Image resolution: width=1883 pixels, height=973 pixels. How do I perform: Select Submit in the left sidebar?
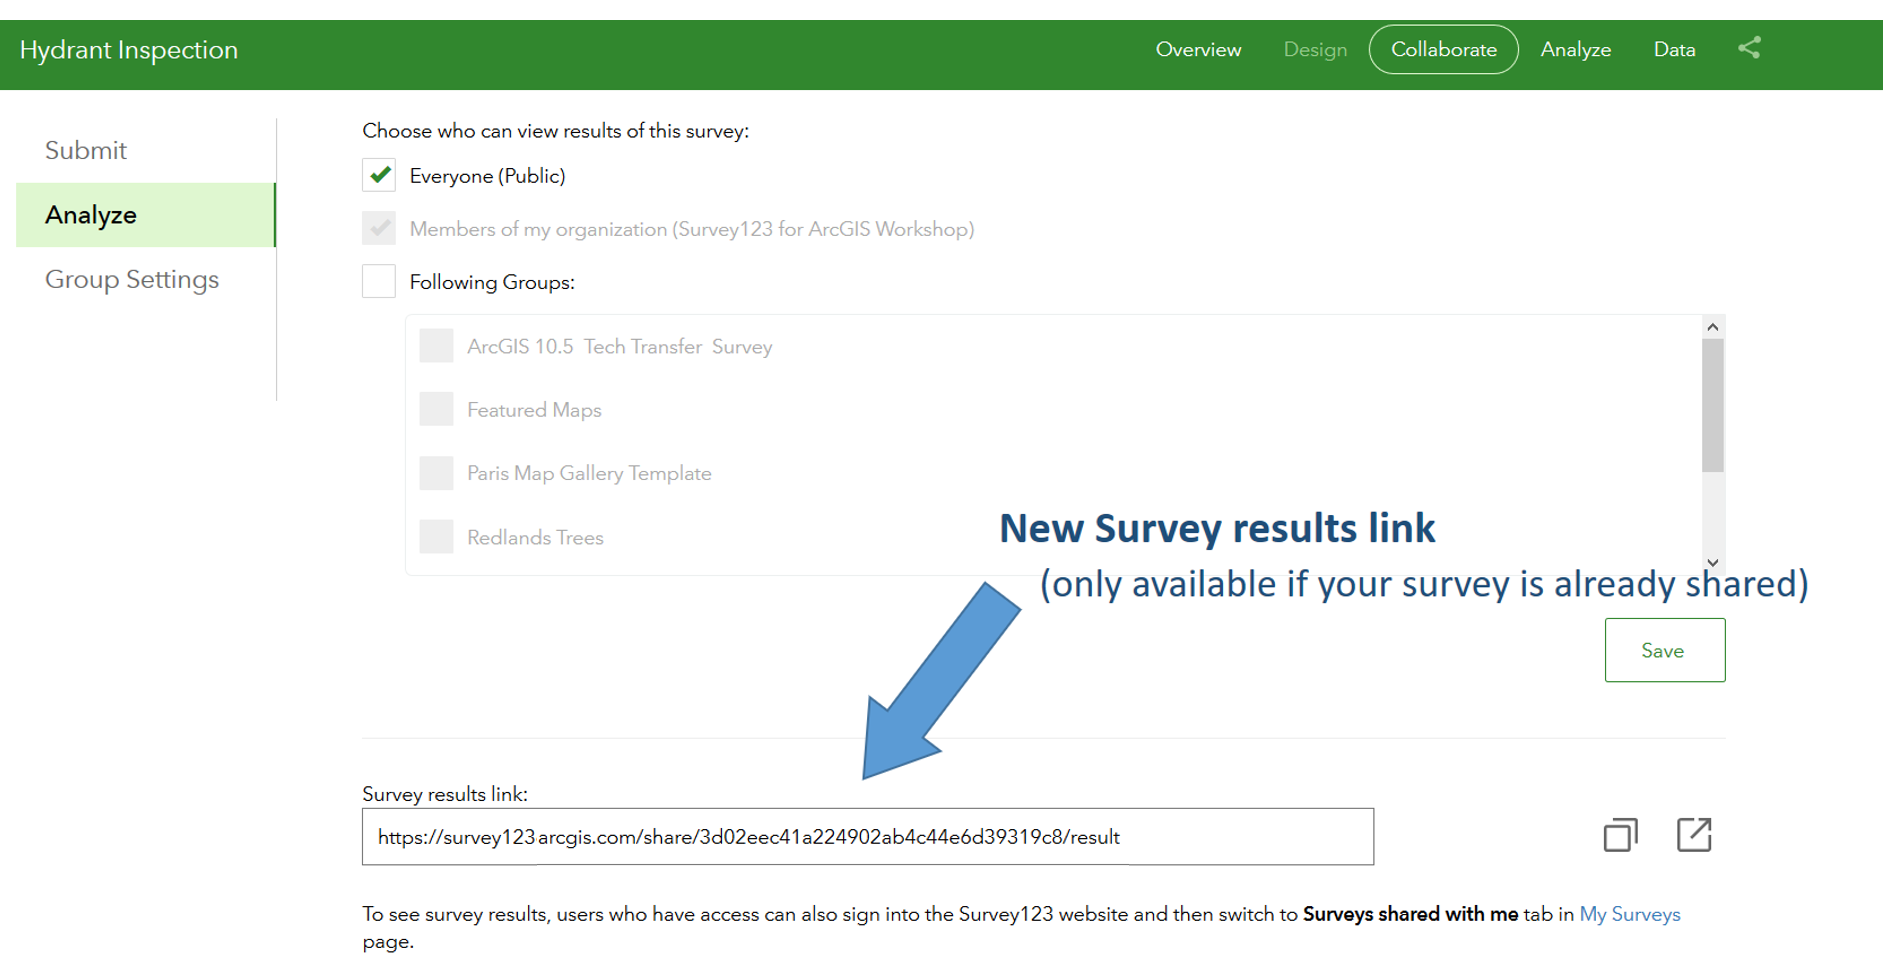tap(86, 150)
